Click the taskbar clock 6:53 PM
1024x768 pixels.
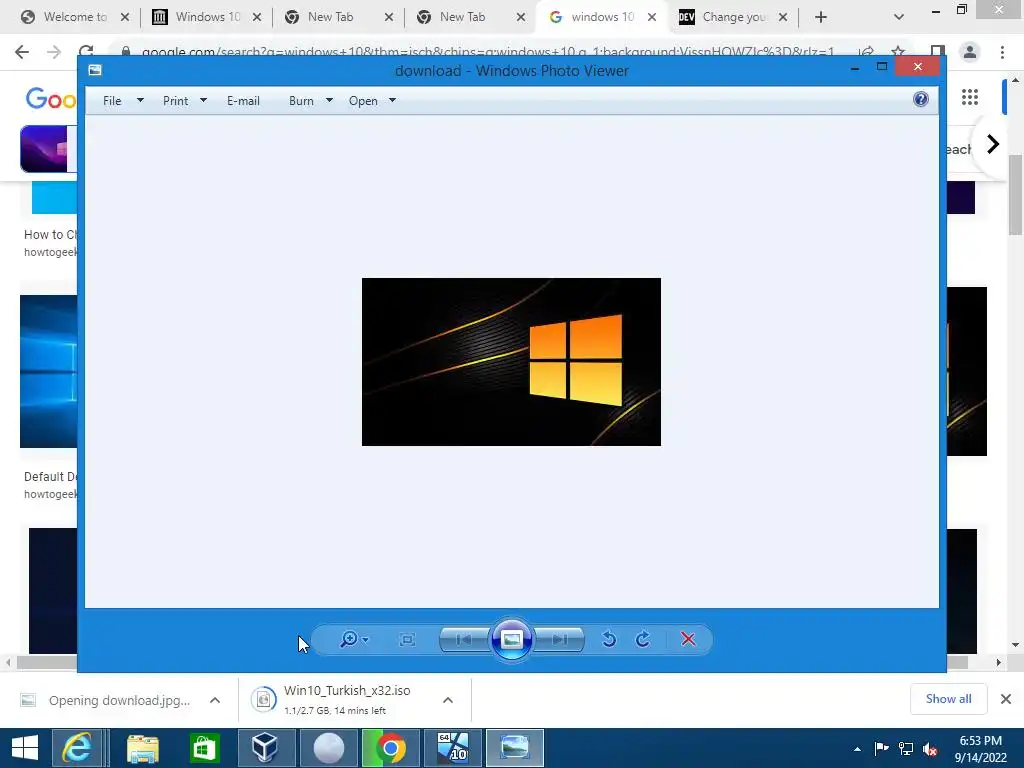980,741
